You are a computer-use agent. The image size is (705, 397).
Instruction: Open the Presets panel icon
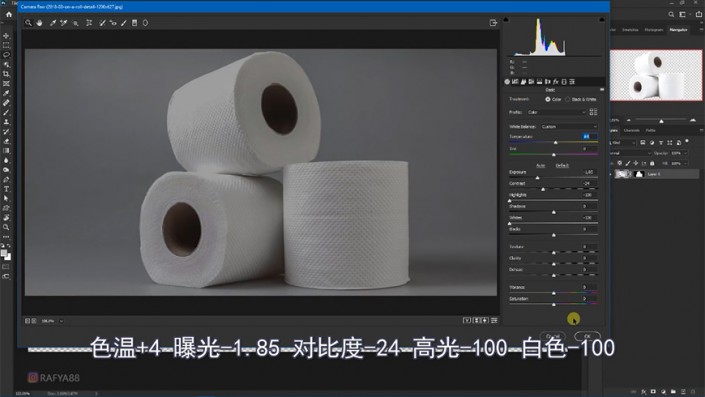(x=572, y=82)
